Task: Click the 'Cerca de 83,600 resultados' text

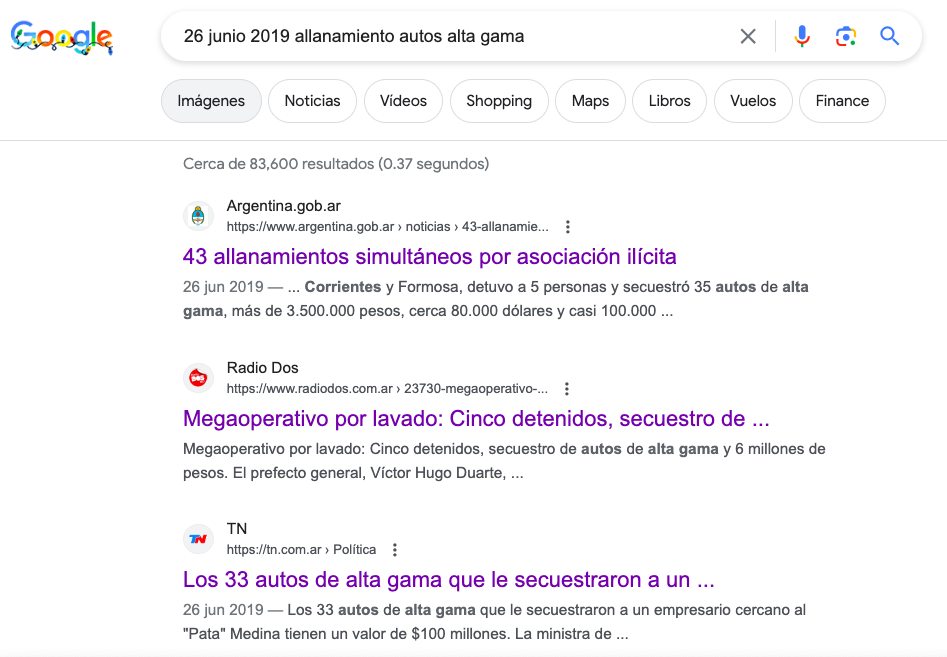Action: click(x=336, y=164)
